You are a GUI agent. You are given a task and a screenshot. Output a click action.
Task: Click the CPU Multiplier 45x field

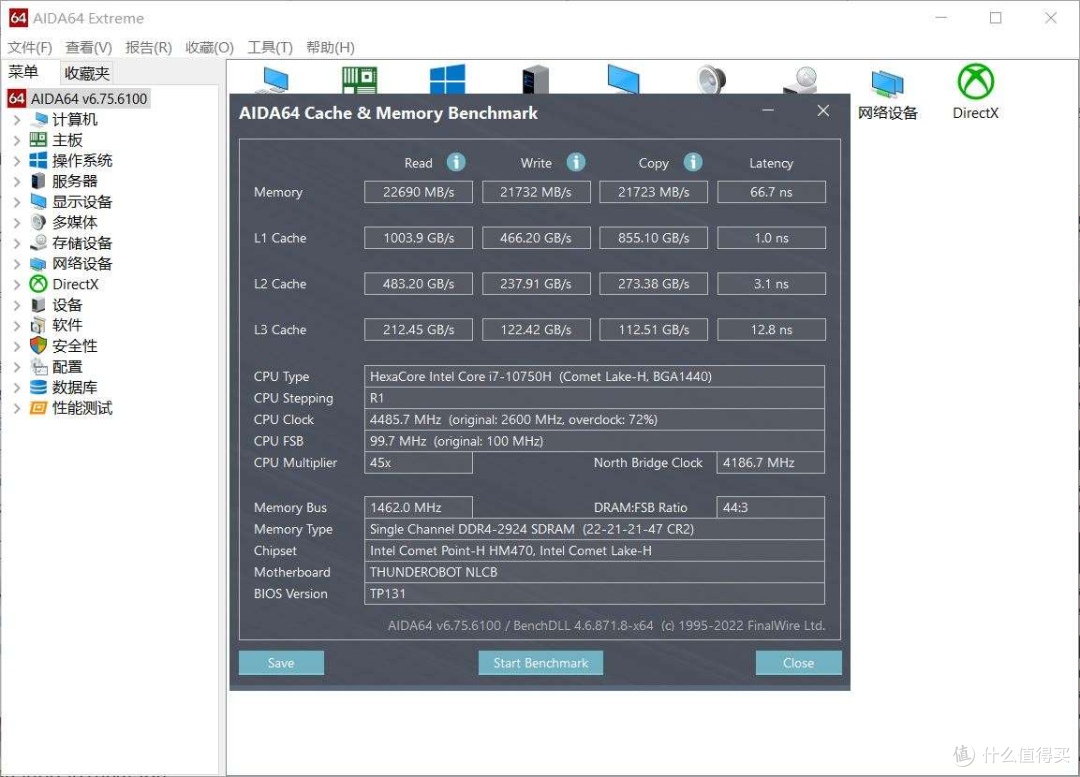click(418, 462)
